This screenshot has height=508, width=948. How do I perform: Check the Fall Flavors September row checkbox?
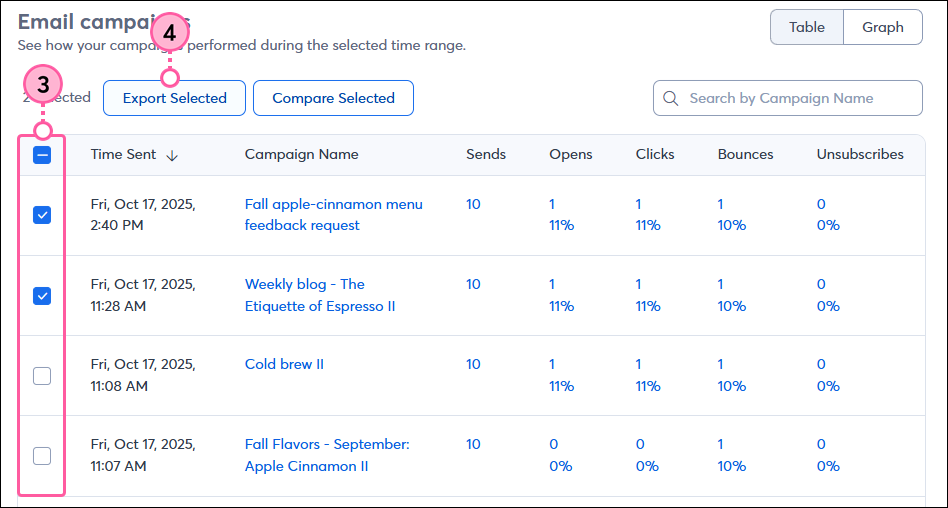pos(42,455)
